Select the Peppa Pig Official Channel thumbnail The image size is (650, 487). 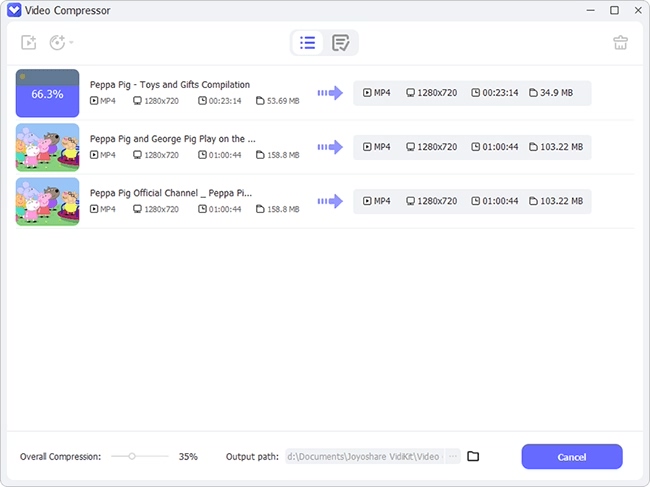(47, 201)
